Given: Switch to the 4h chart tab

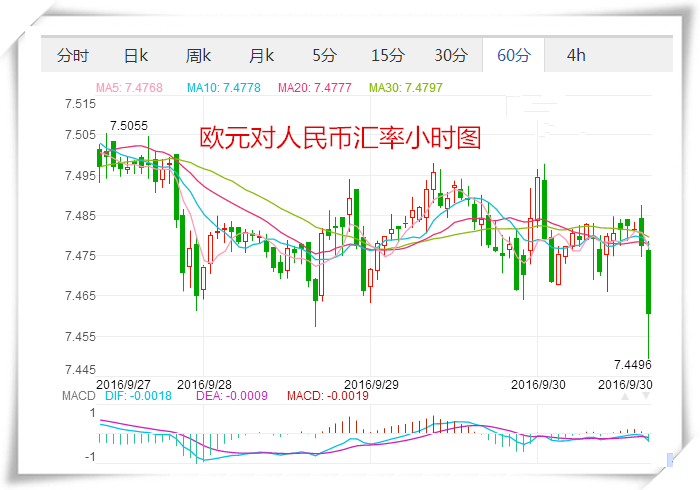Looking at the screenshot, I should 576,56.
